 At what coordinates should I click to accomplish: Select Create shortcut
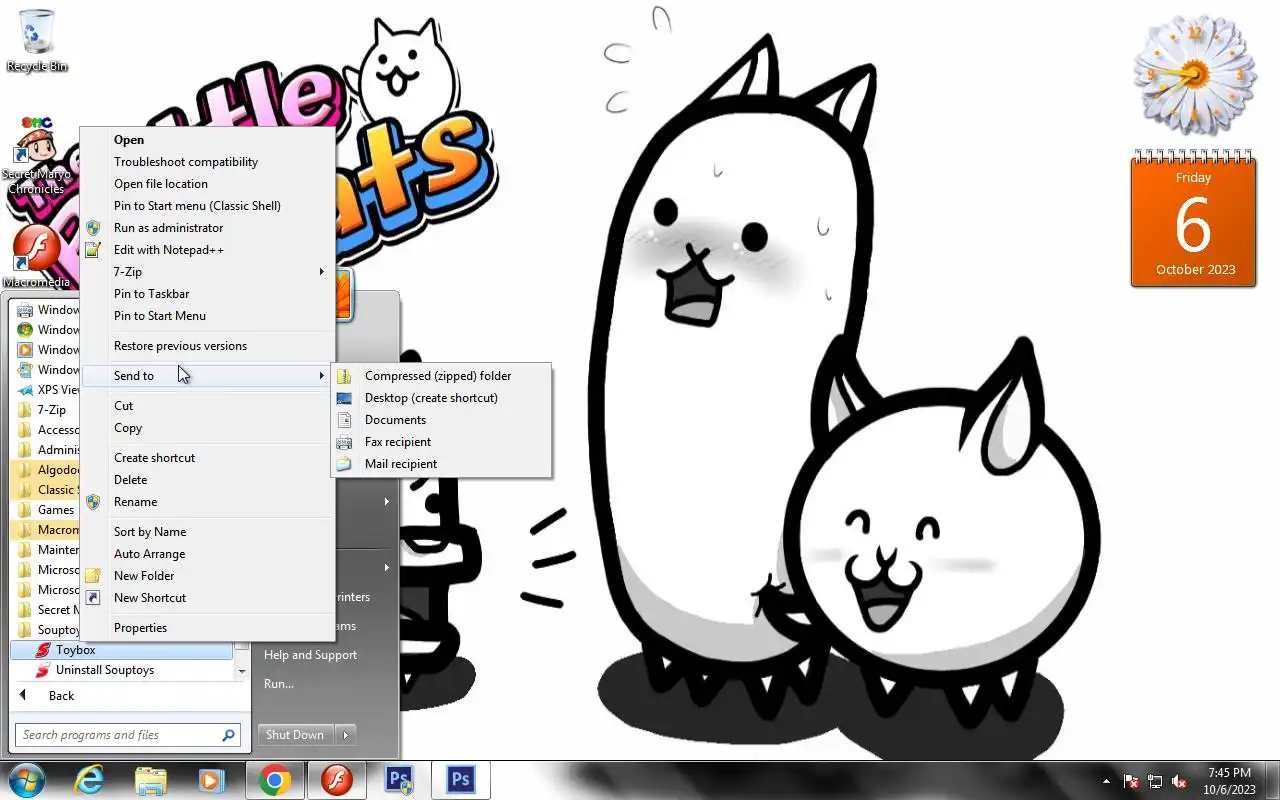click(x=207, y=458)
